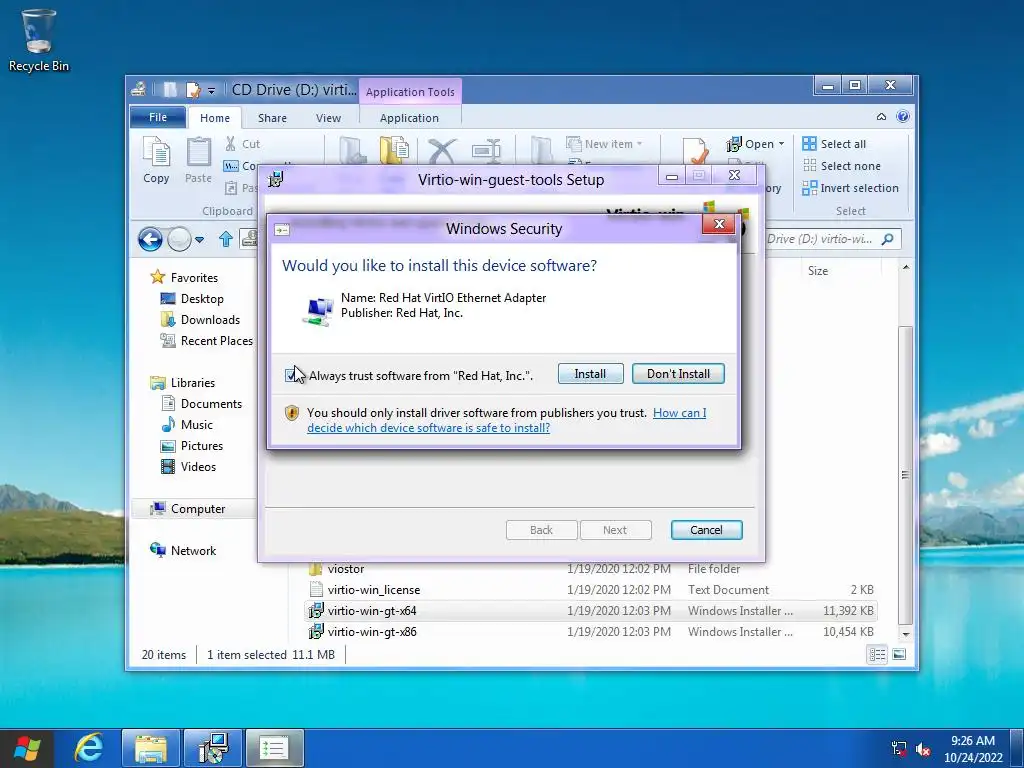Open the Recycle Bin on desktop
1024x768 pixels.
(38, 40)
